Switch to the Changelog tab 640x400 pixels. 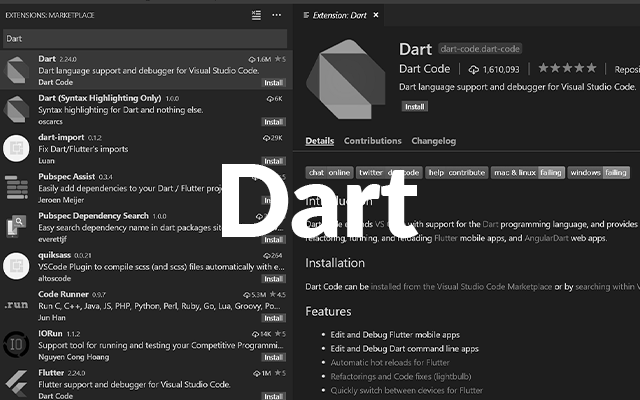point(433,141)
